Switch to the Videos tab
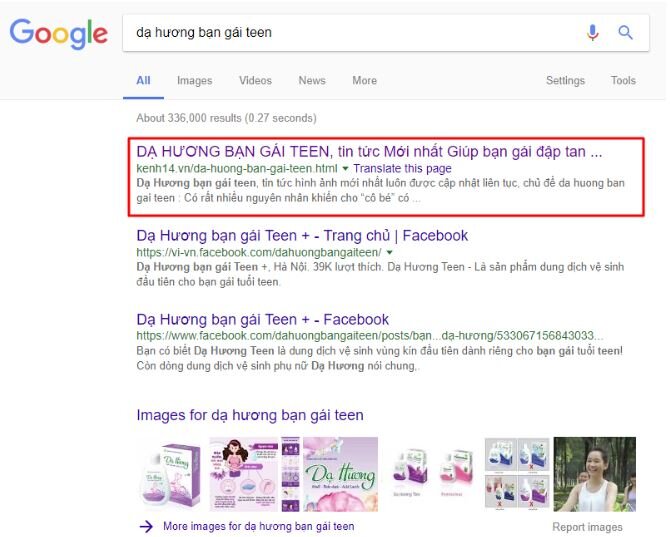 [255, 80]
